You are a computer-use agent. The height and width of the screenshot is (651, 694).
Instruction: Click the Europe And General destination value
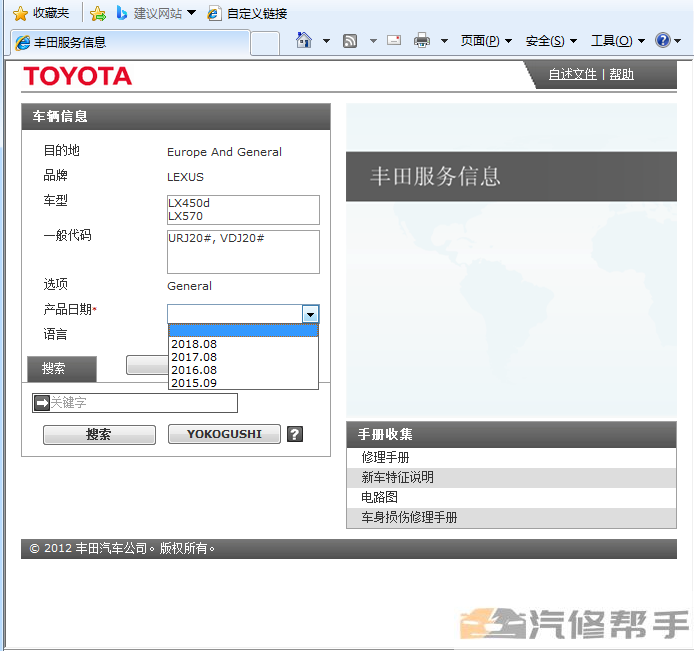click(x=224, y=152)
